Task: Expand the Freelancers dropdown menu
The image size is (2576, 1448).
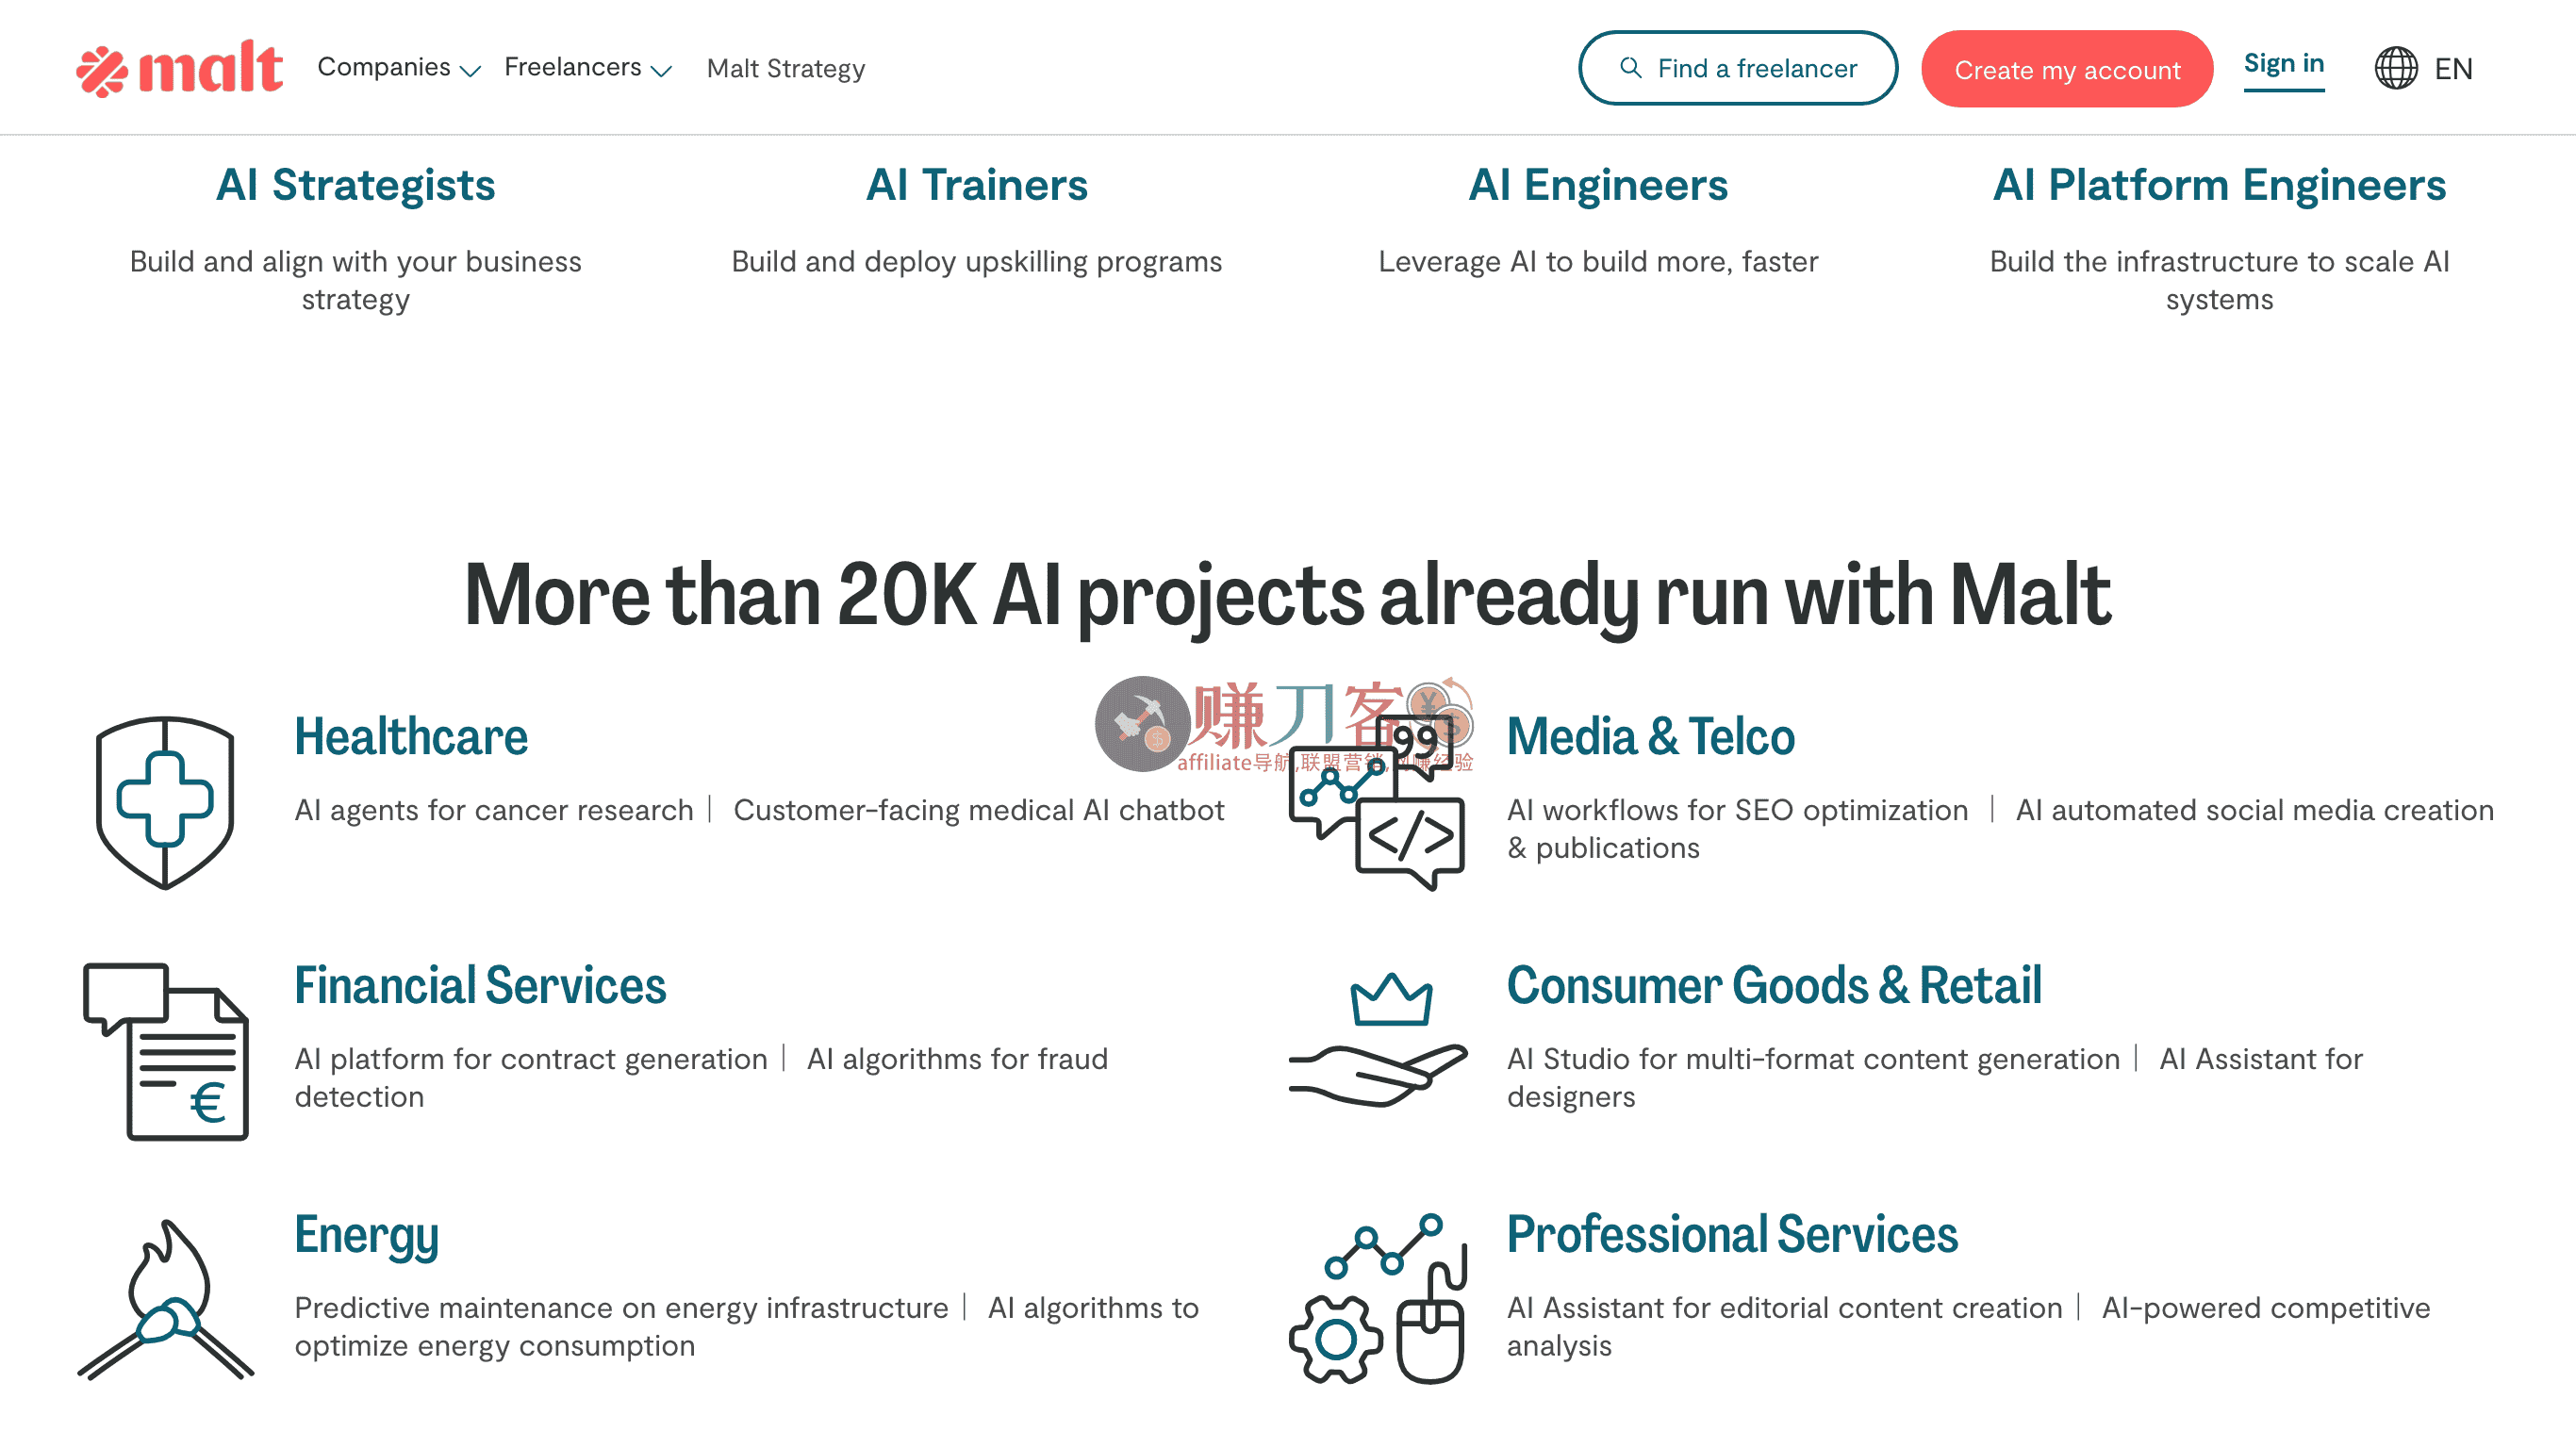Action: click(x=587, y=68)
